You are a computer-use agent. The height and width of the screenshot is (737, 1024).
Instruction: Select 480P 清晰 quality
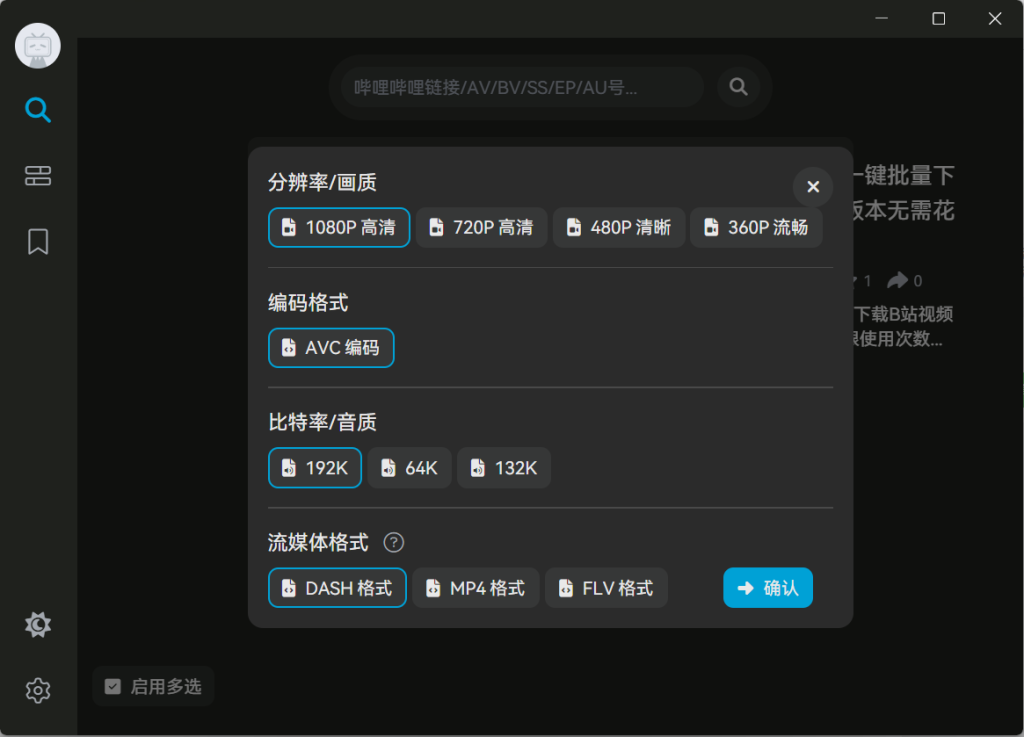[x=618, y=227]
